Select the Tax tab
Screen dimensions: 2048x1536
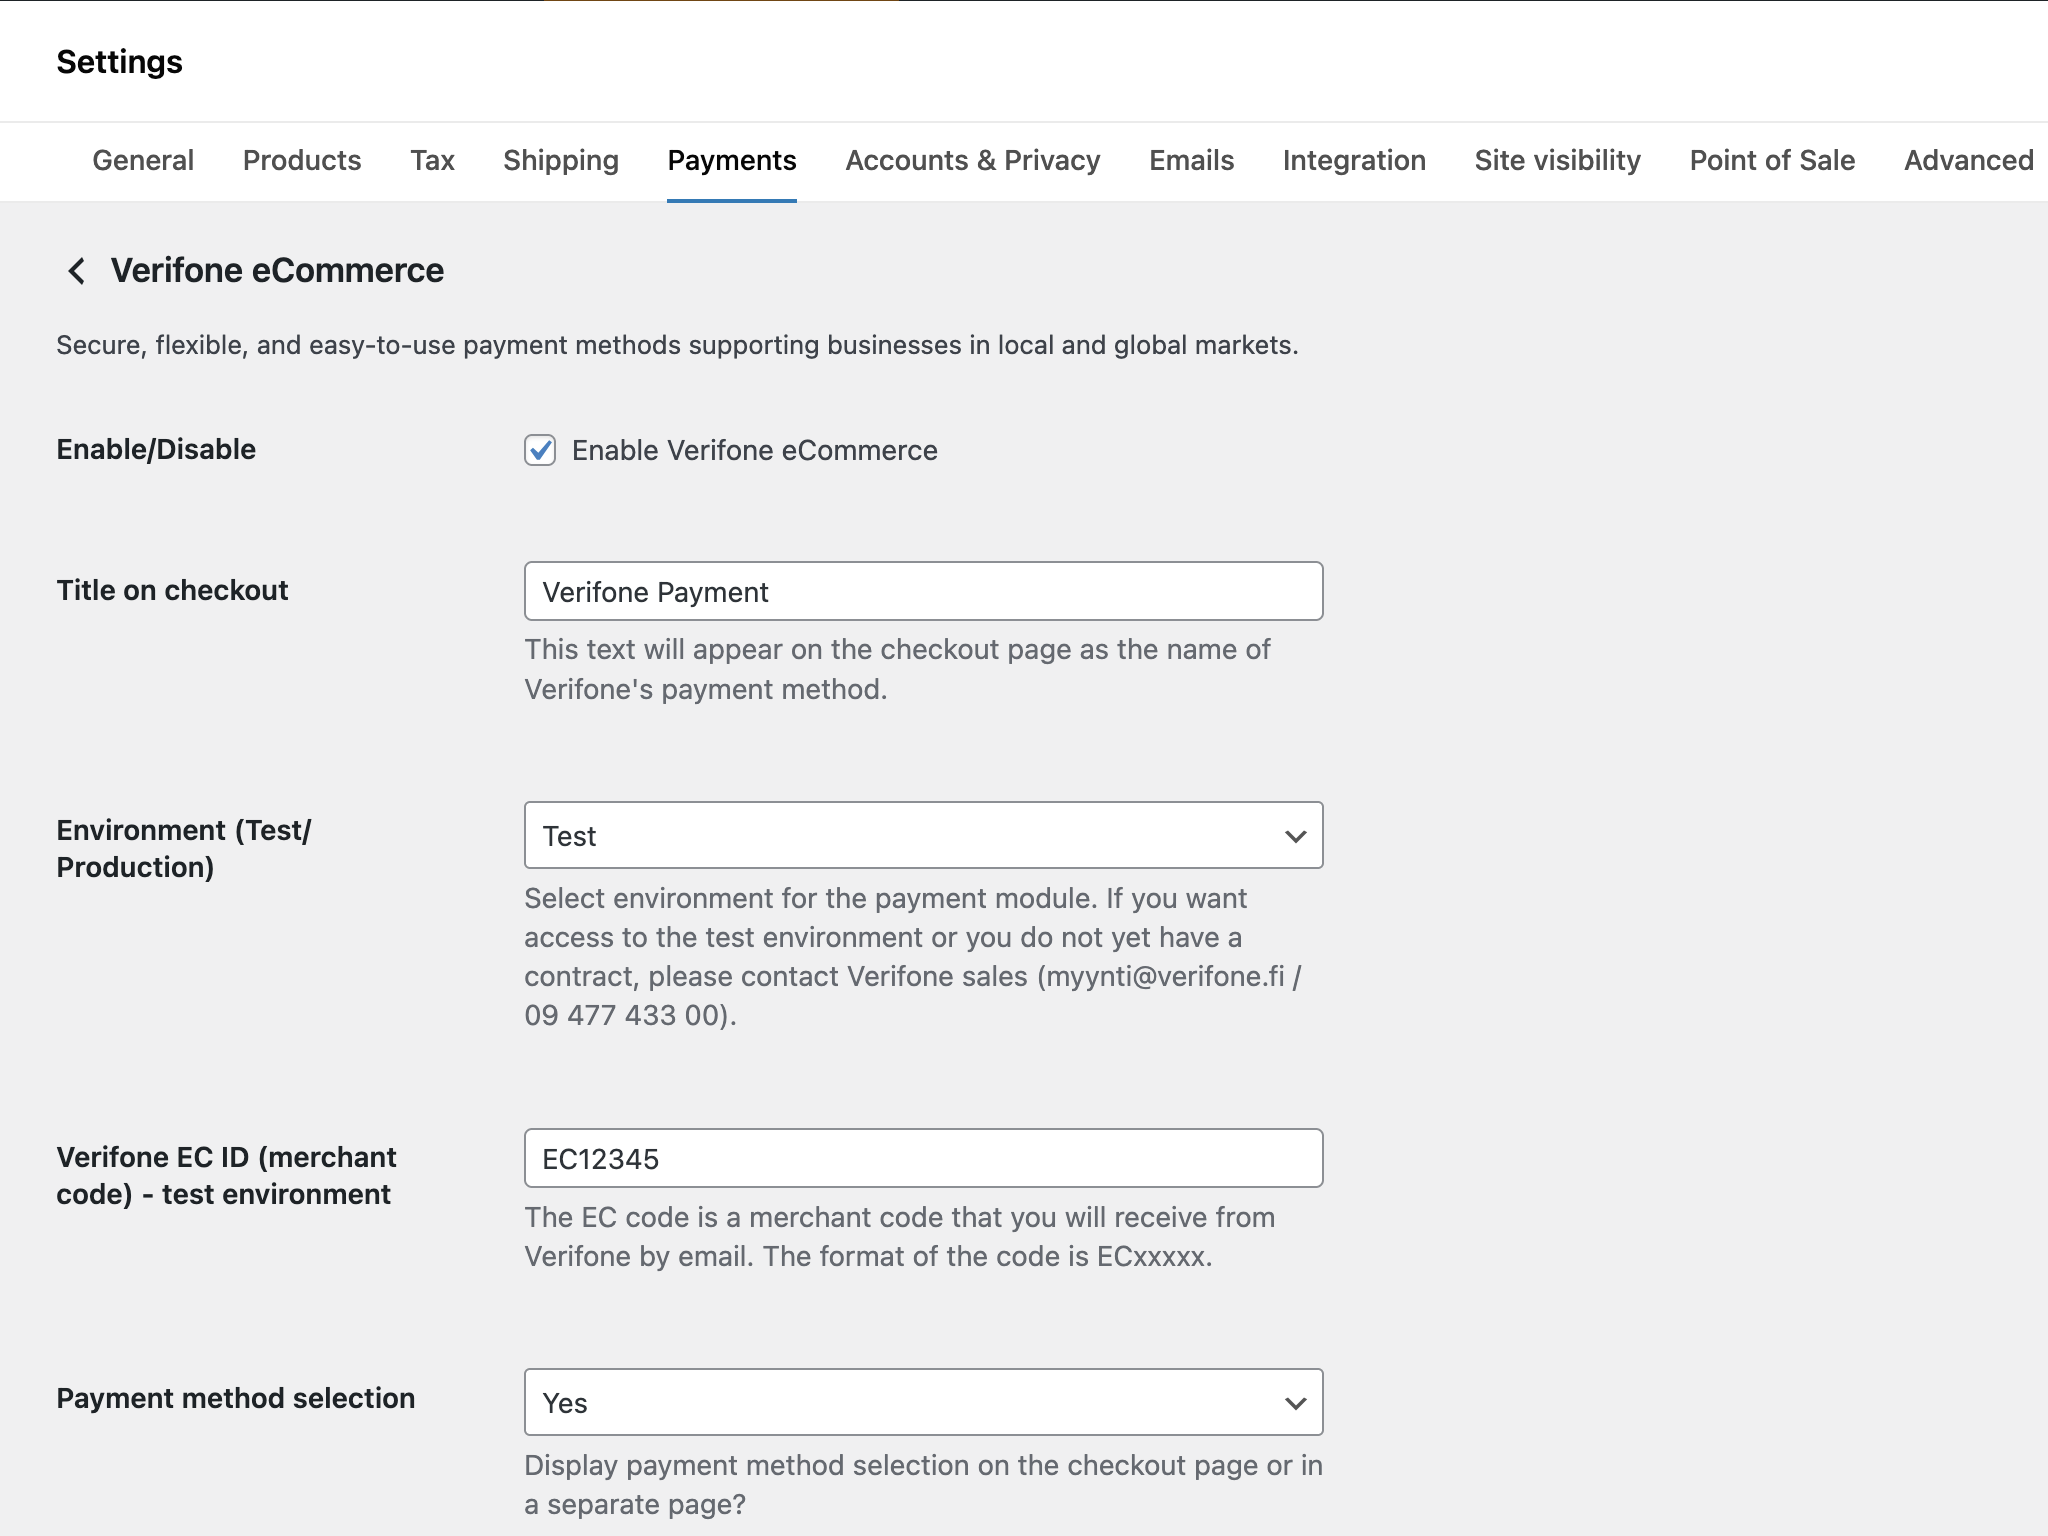431,160
